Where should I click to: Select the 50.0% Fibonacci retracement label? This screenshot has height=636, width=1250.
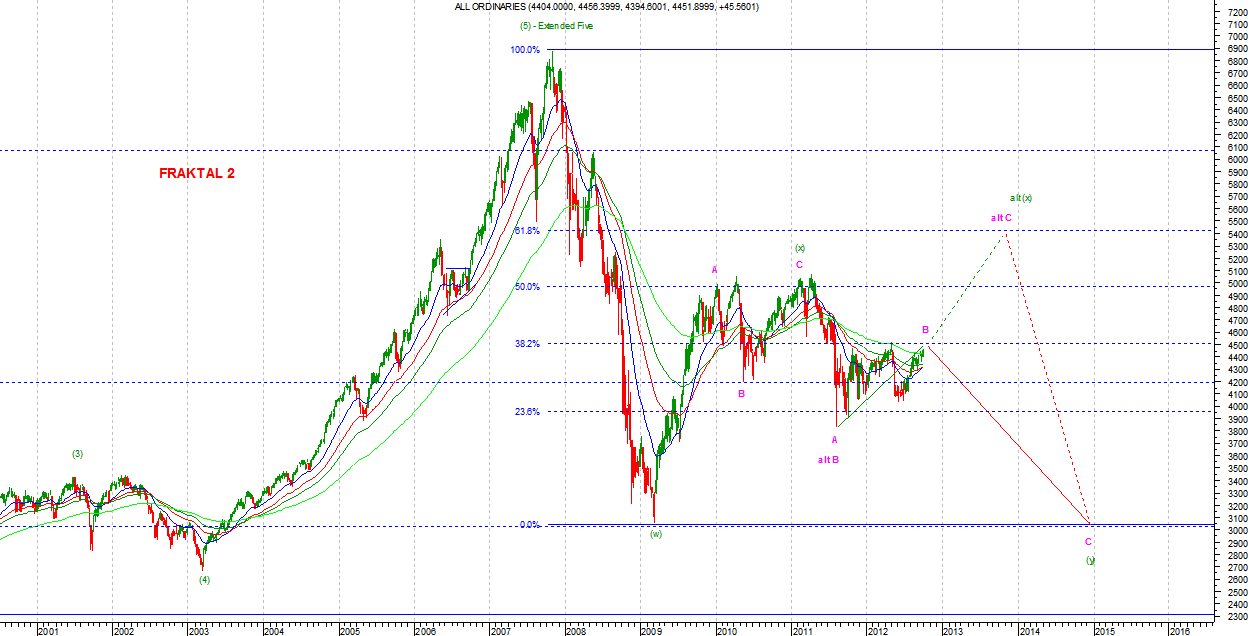coord(526,287)
